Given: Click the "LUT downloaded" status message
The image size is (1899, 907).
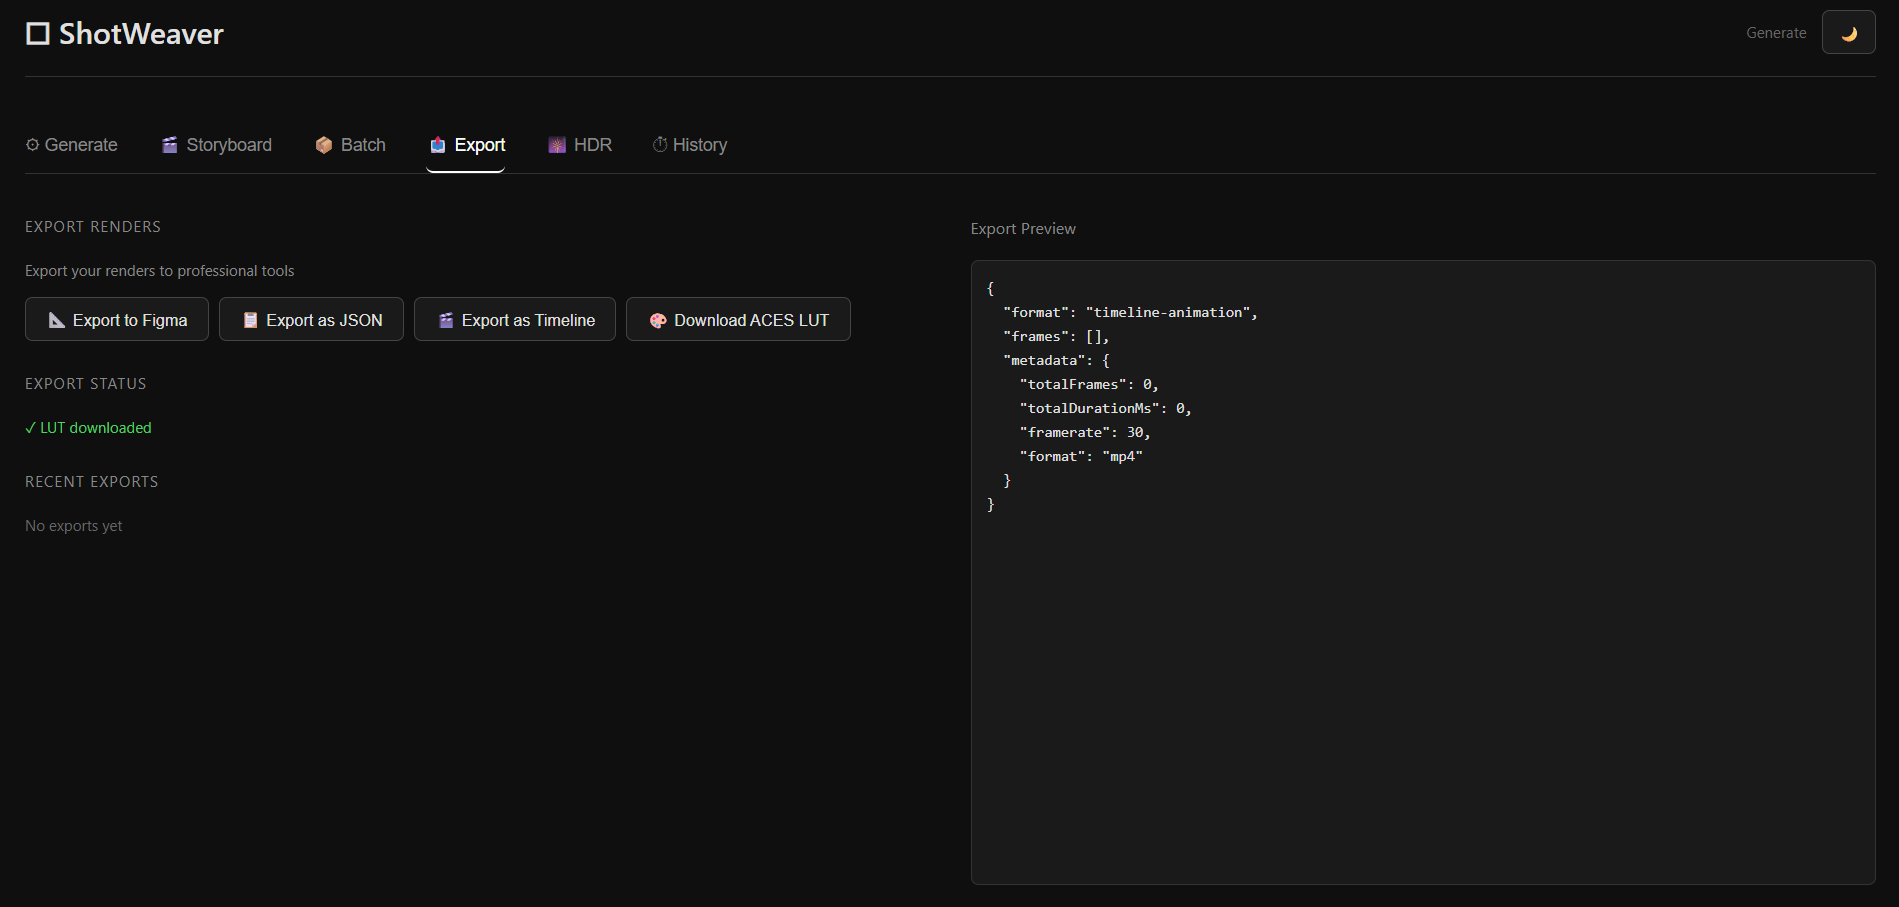Looking at the screenshot, I should click(88, 428).
